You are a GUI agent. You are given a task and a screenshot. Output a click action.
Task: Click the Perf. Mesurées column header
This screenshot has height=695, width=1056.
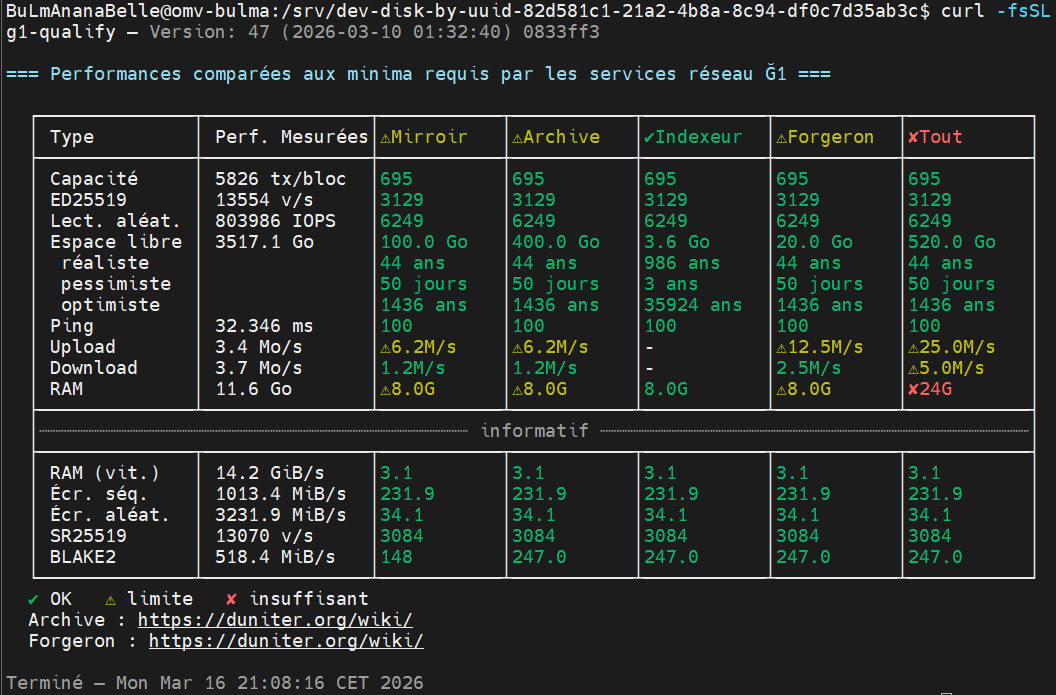tap(291, 138)
